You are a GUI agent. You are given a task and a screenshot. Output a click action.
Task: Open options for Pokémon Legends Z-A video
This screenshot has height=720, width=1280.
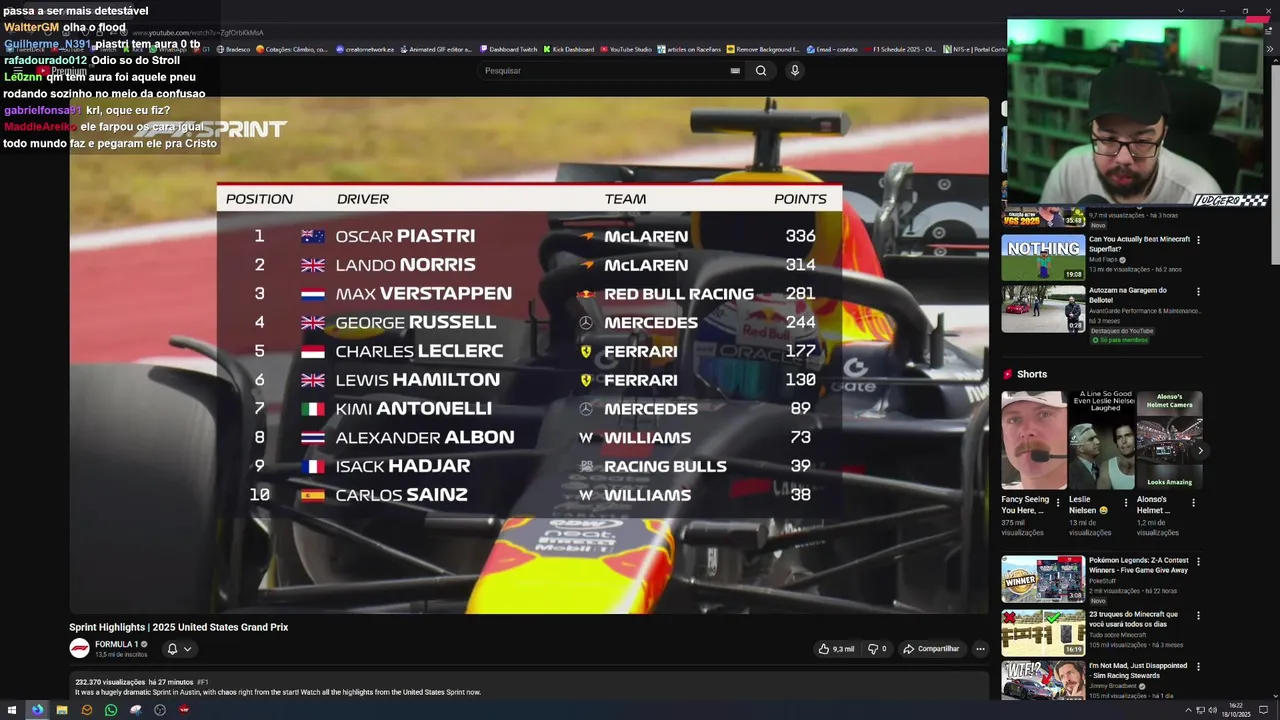point(1198,562)
